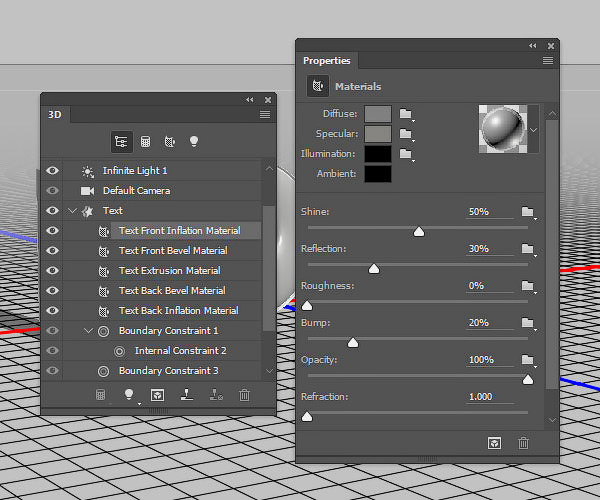Hide Text Extrusion Material
Screen dimensions: 600x500
point(52,270)
